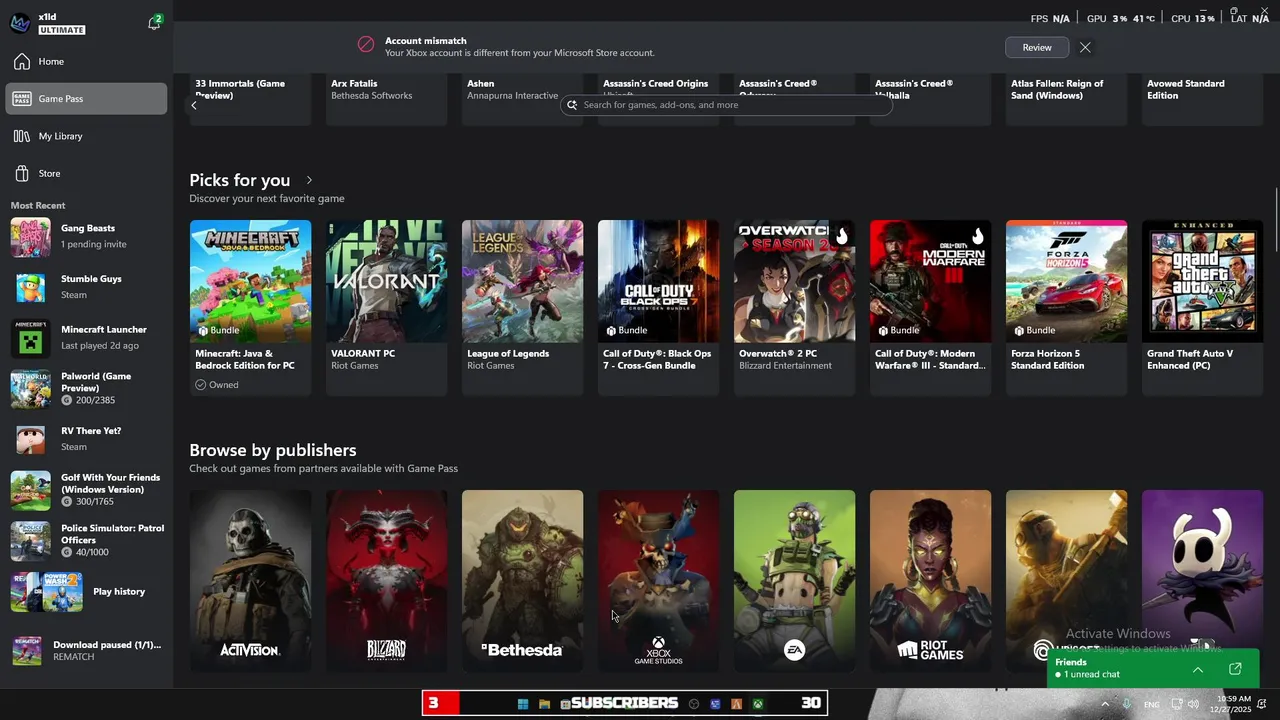Expand the Friends chat panel chevron
The height and width of the screenshot is (720, 1280).
pos(1198,669)
